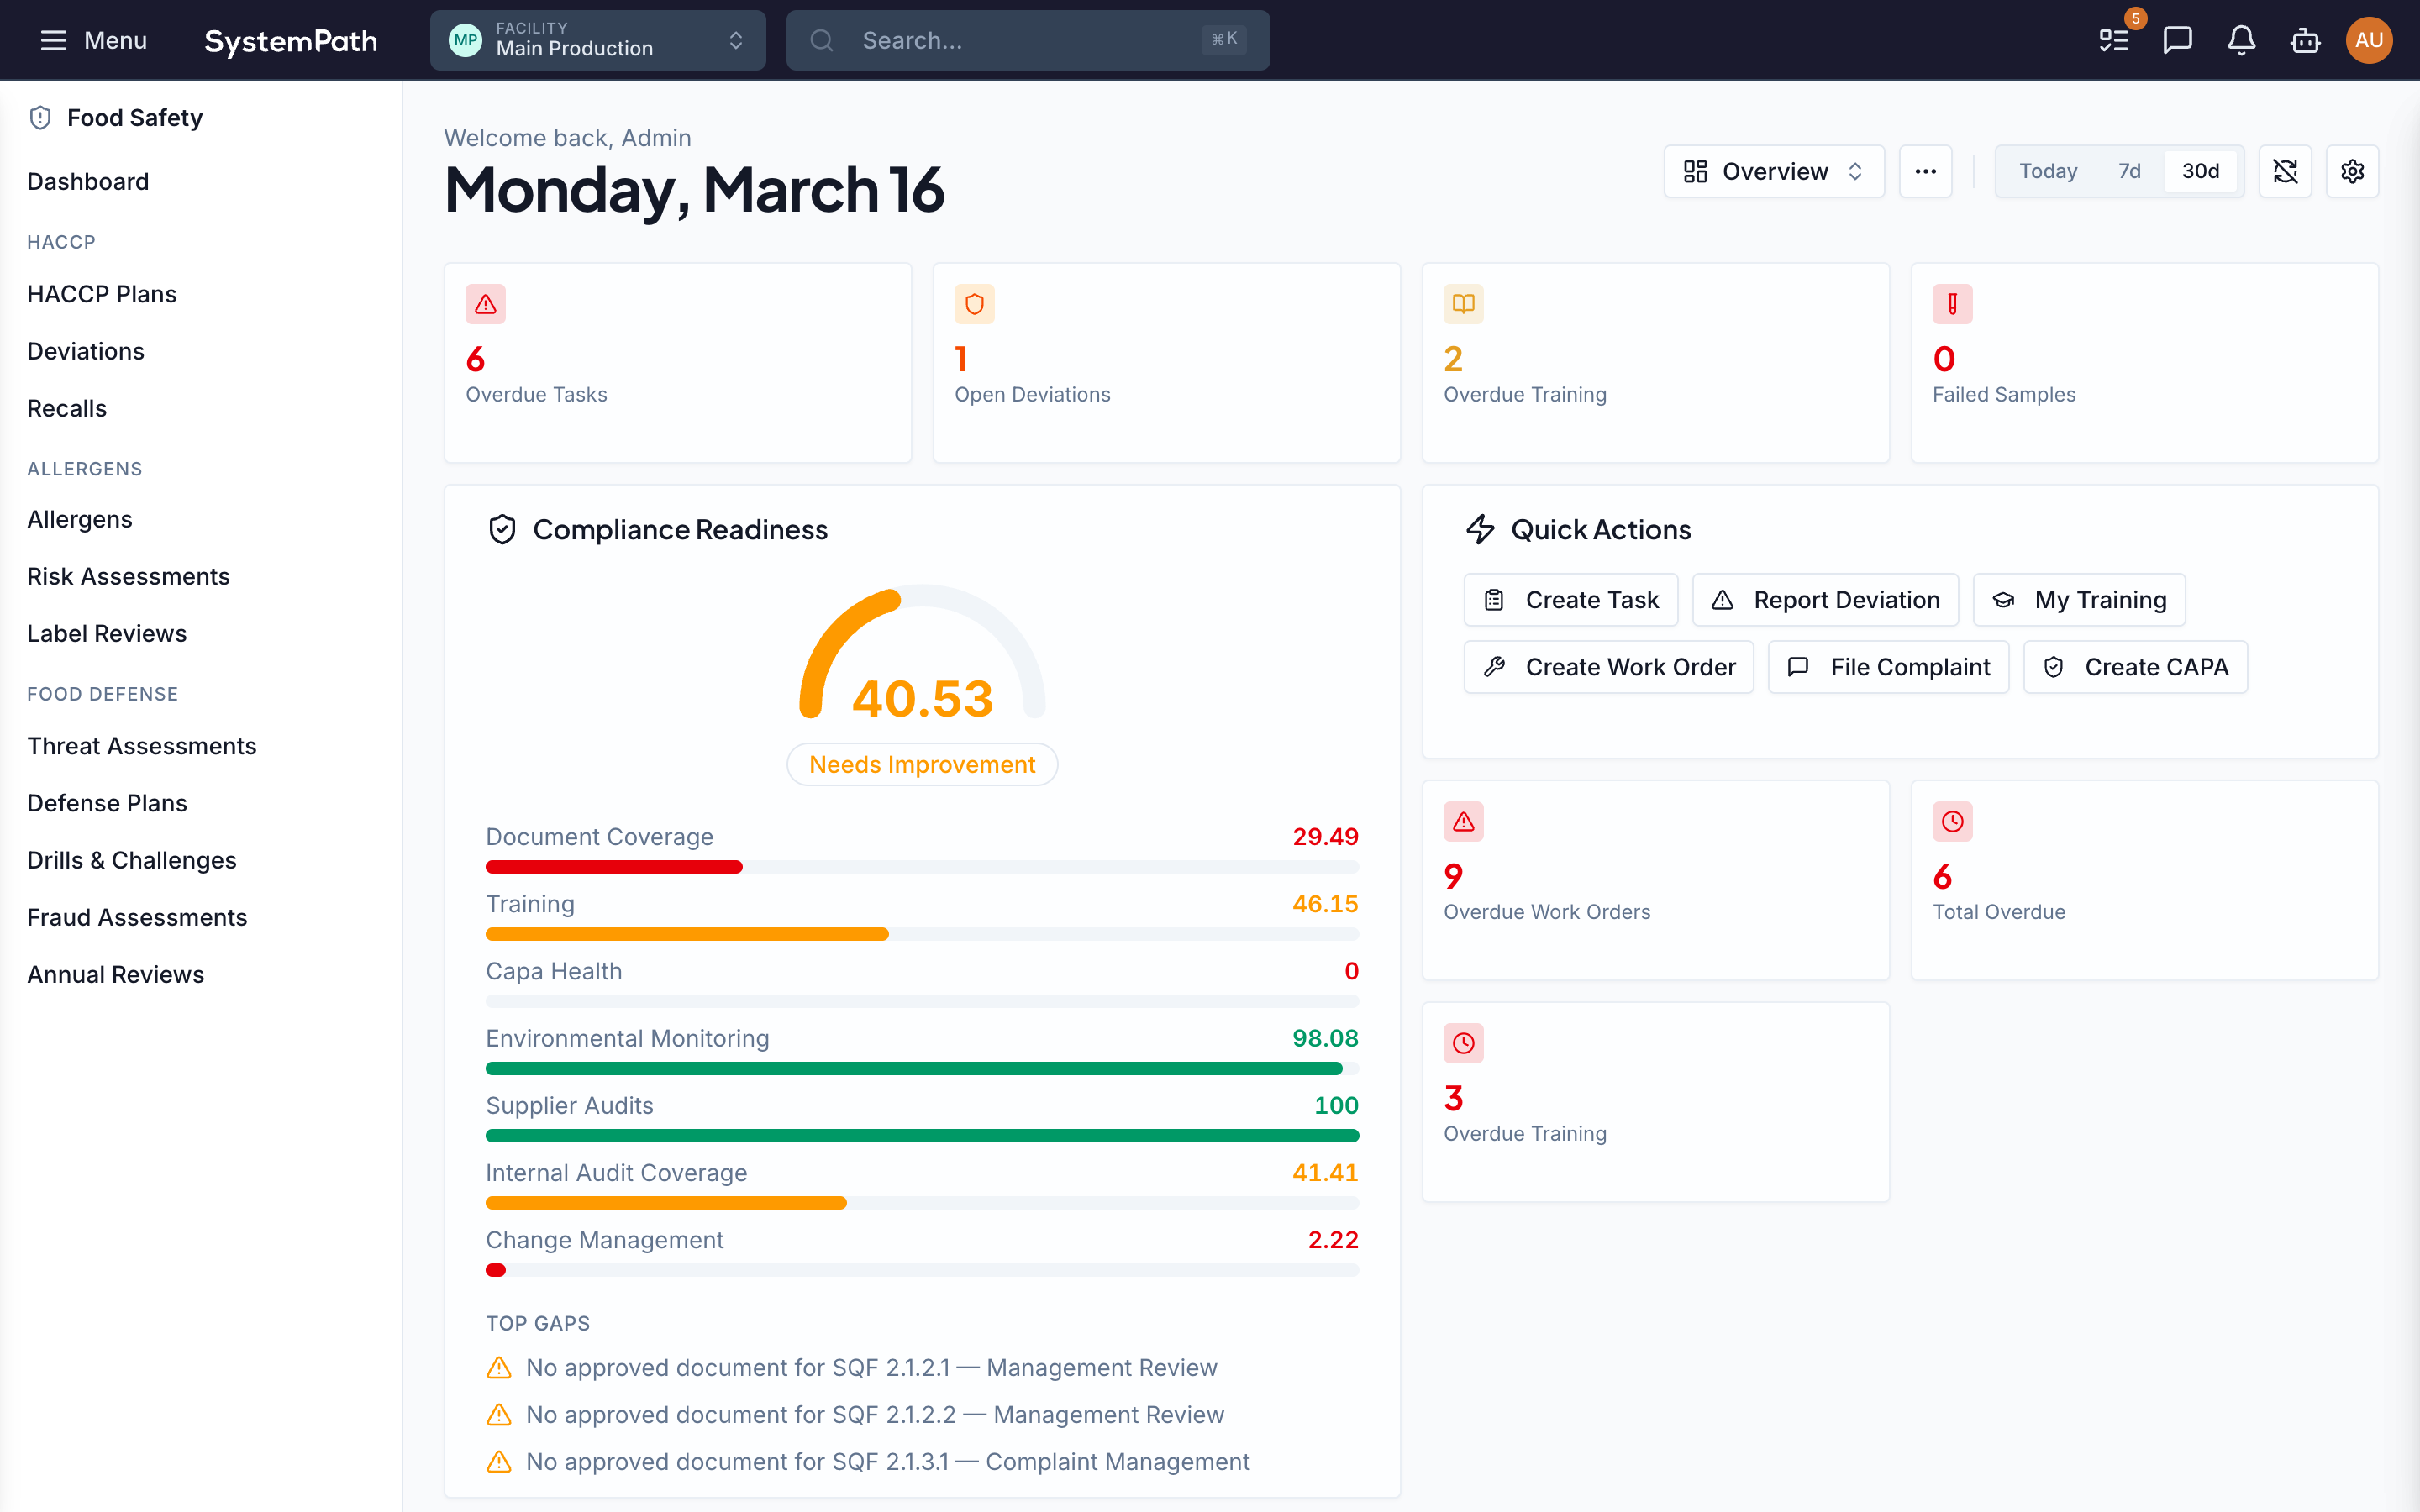Click into the Search field

click(x=1027, y=40)
